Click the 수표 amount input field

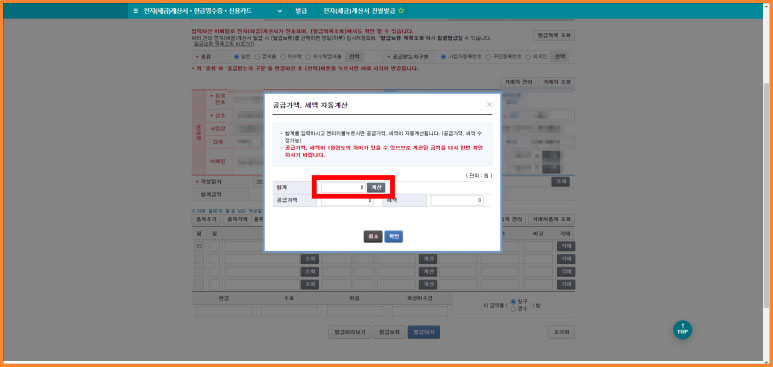[289, 311]
